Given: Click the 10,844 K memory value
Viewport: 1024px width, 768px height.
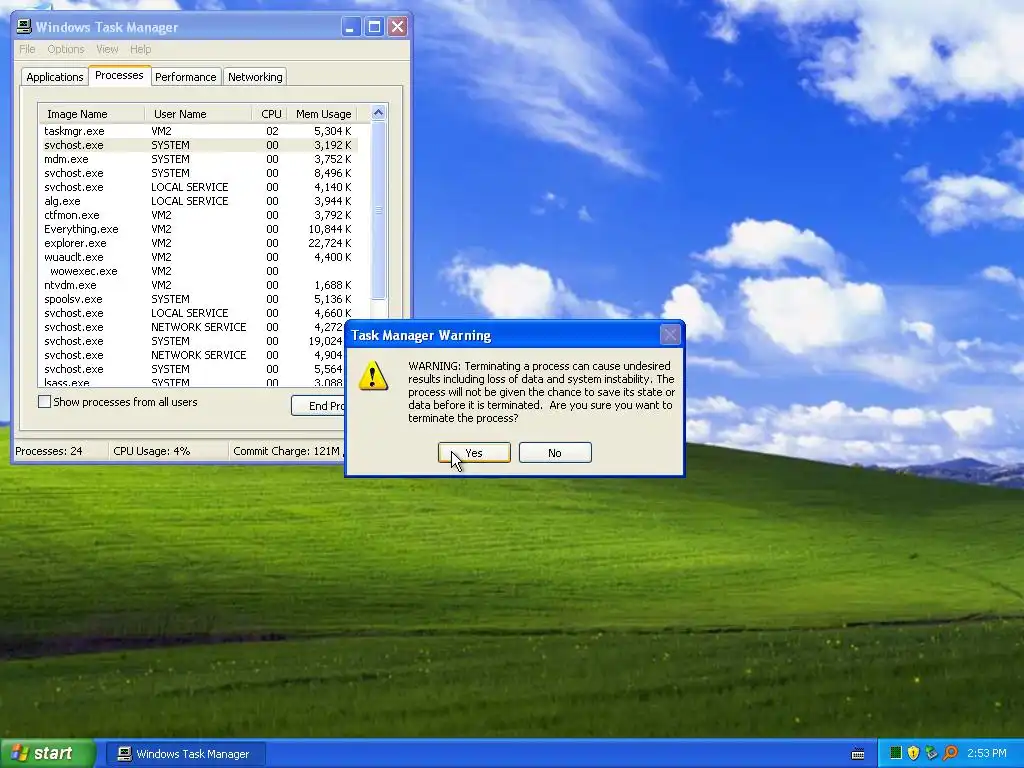Looking at the screenshot, I should coord(330,229).
